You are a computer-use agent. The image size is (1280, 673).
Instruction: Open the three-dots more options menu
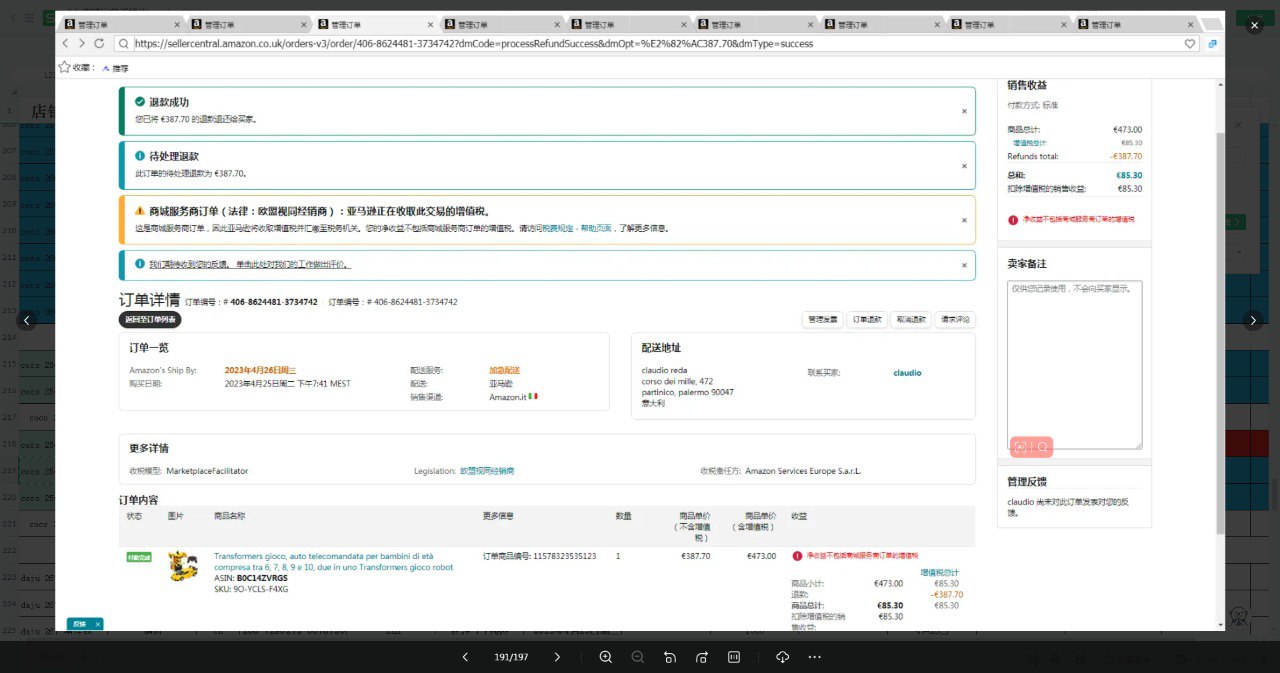click(x=814, y=657)
